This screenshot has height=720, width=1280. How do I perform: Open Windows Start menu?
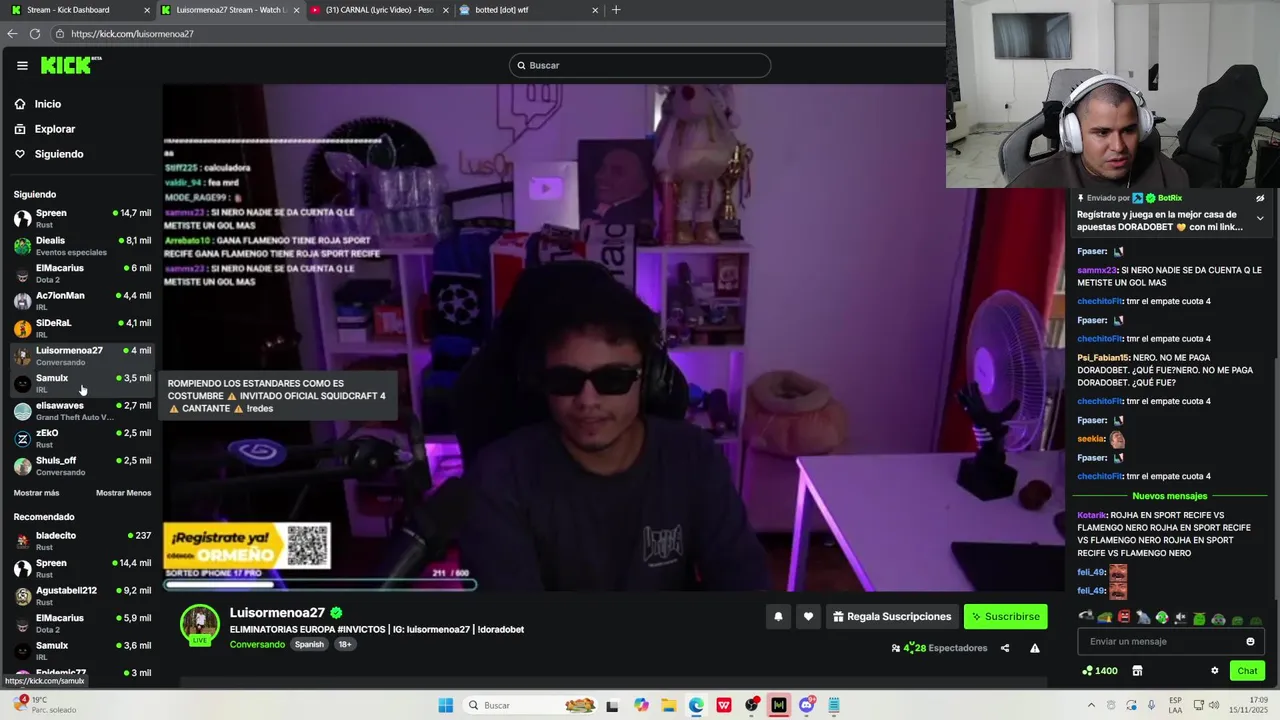click(446, 705)
